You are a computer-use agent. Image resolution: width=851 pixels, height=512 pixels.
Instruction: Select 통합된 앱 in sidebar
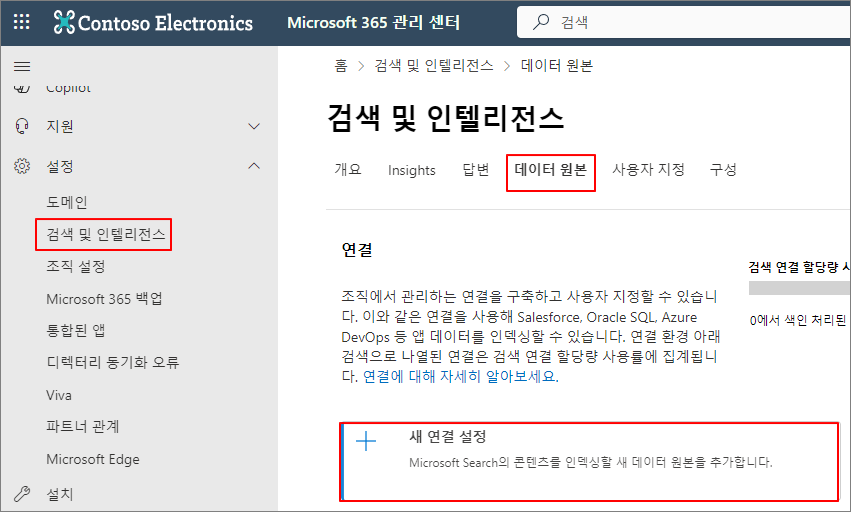click(x=75, y=331)
